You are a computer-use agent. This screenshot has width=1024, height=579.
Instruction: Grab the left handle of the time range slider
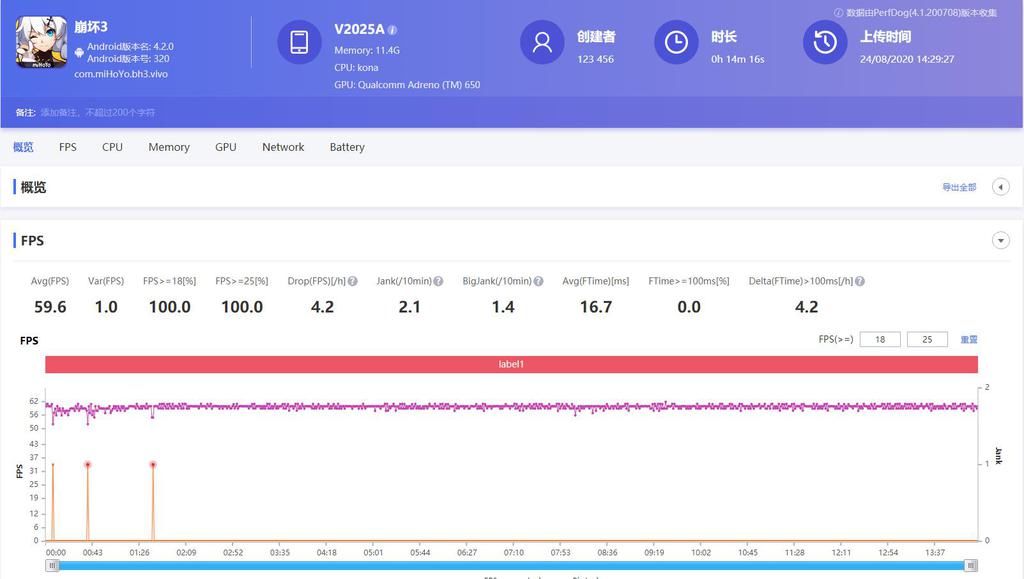pos(51,565)
